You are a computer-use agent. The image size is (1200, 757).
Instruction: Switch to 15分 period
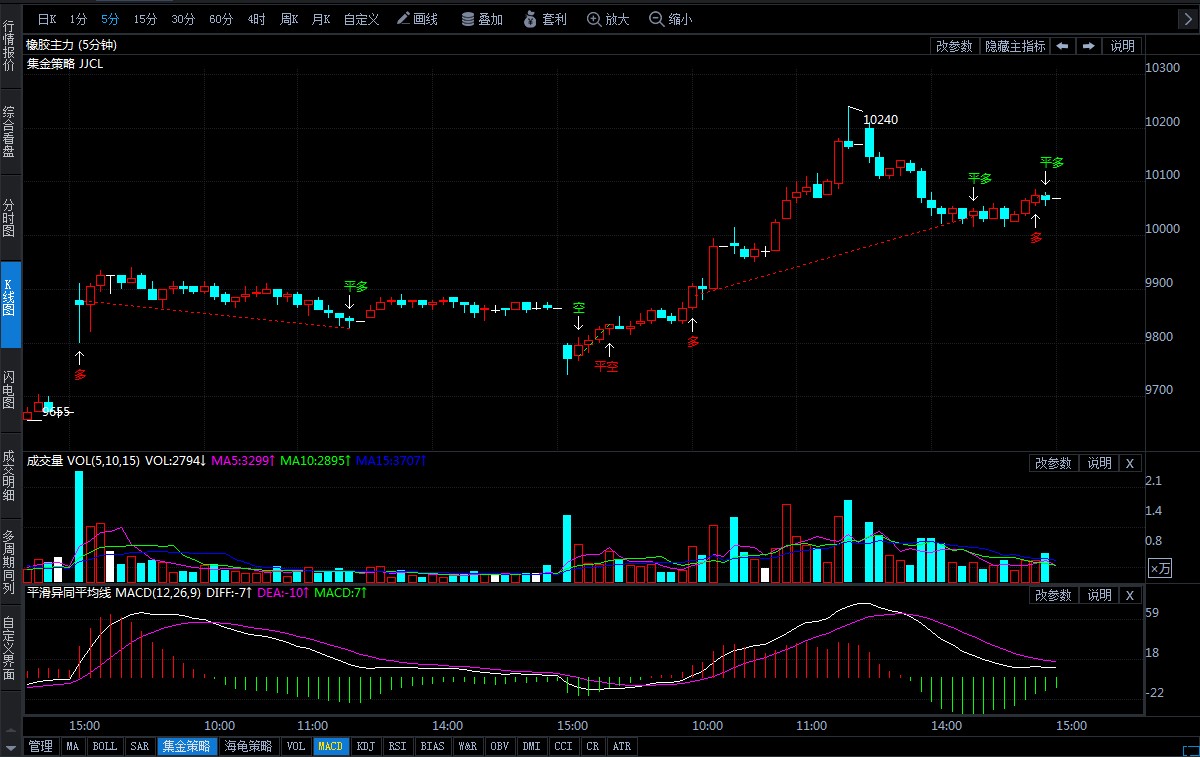point(145,19)
